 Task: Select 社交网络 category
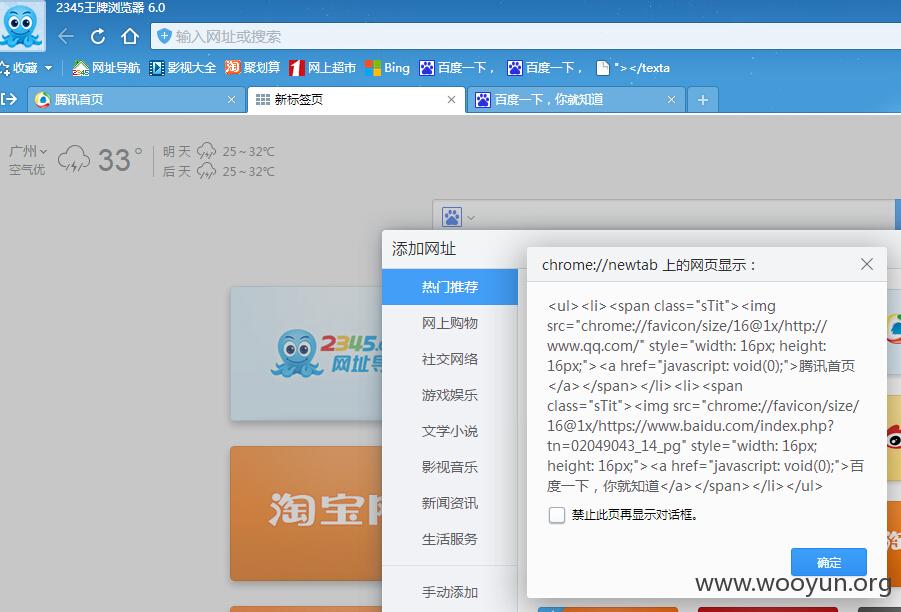(x=449, y=359)
